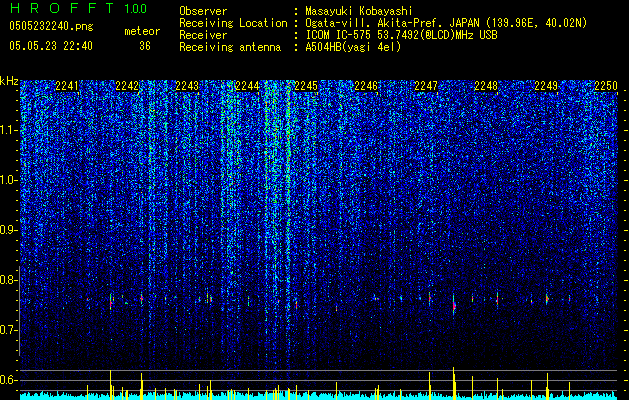
Task: Click the 2246 time marker
Action: (366, 86)
